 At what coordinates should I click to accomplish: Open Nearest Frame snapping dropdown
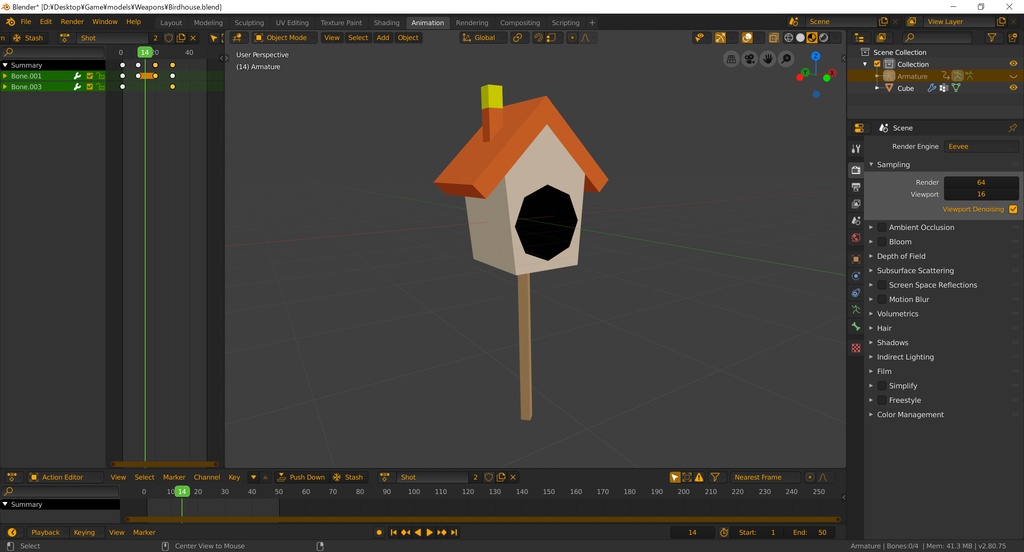[x=763, y=478]
